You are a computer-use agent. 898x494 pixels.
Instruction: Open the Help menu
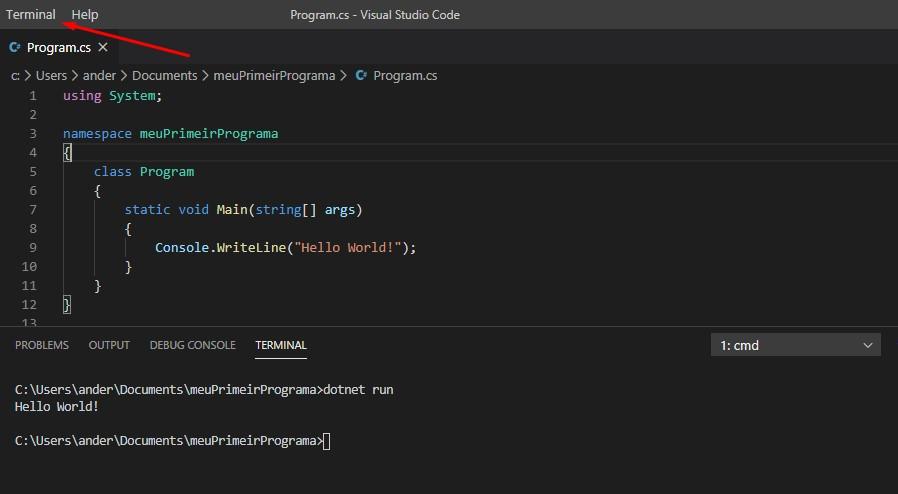tap(85, 14)
